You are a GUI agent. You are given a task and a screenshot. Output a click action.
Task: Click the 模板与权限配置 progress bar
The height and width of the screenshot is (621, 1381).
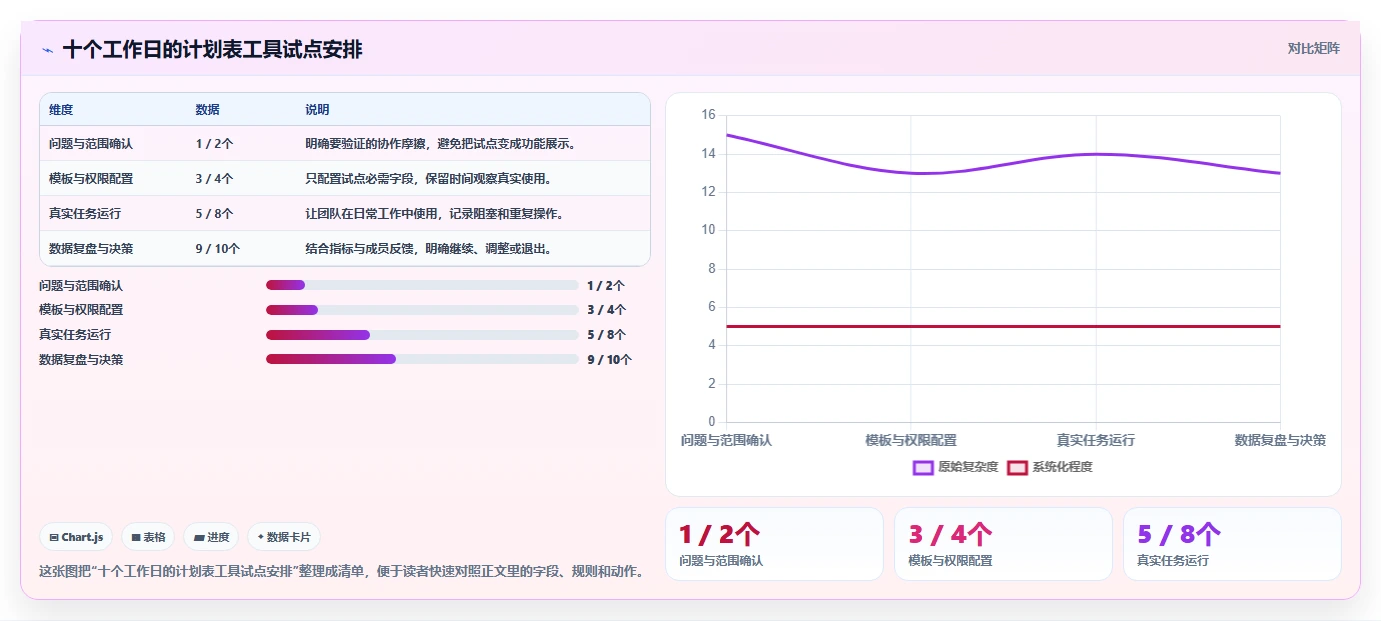[x=422, y=310]
